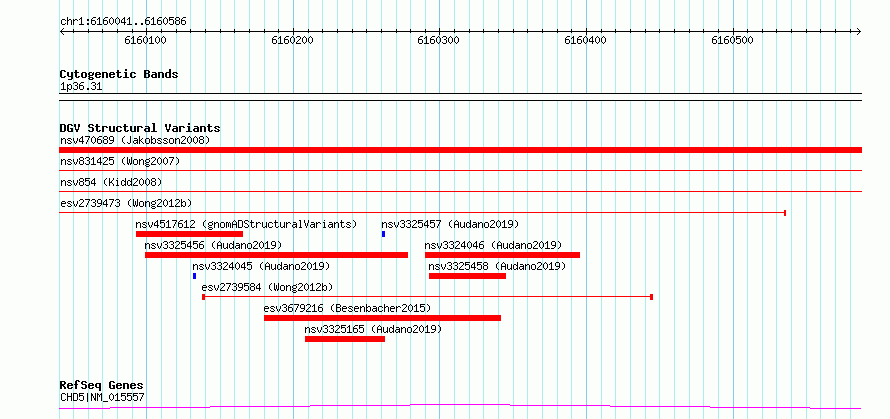890x419 pixels.
Task: Select the nsv831425 (Wong2007) variant label
Action: [x=120, y=161]
